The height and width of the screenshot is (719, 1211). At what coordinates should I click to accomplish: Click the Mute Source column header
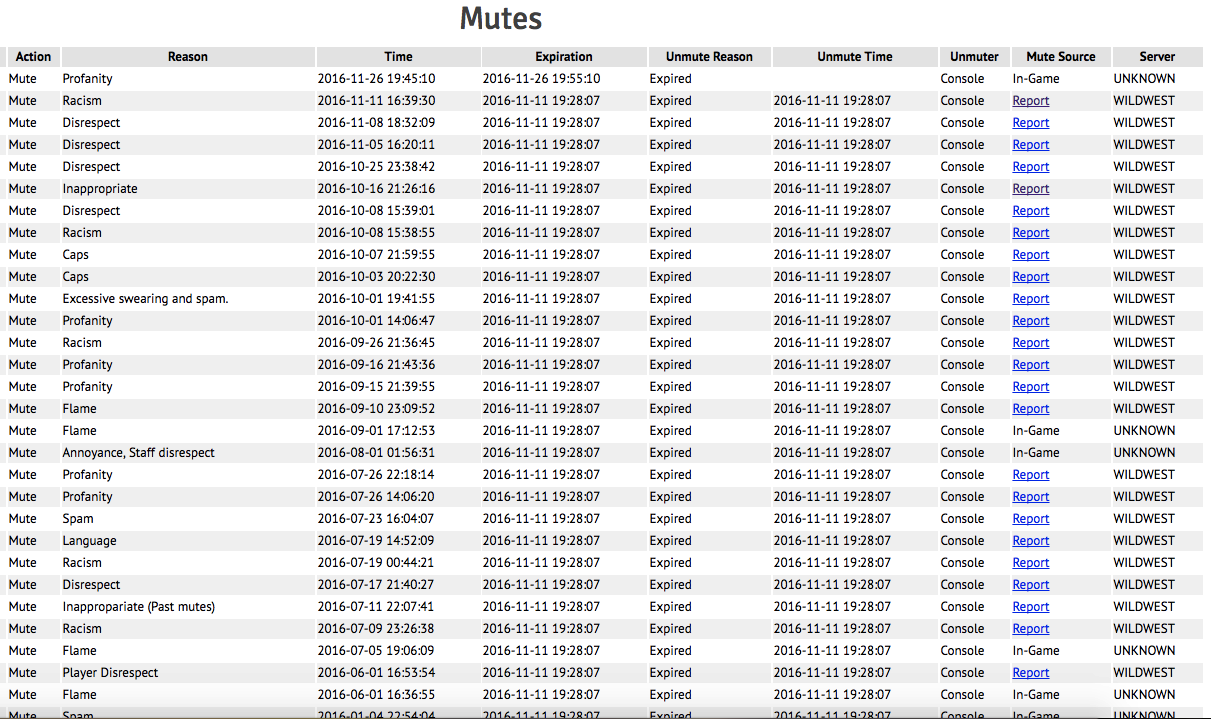pyautogui.click(x=1061, y=57)
